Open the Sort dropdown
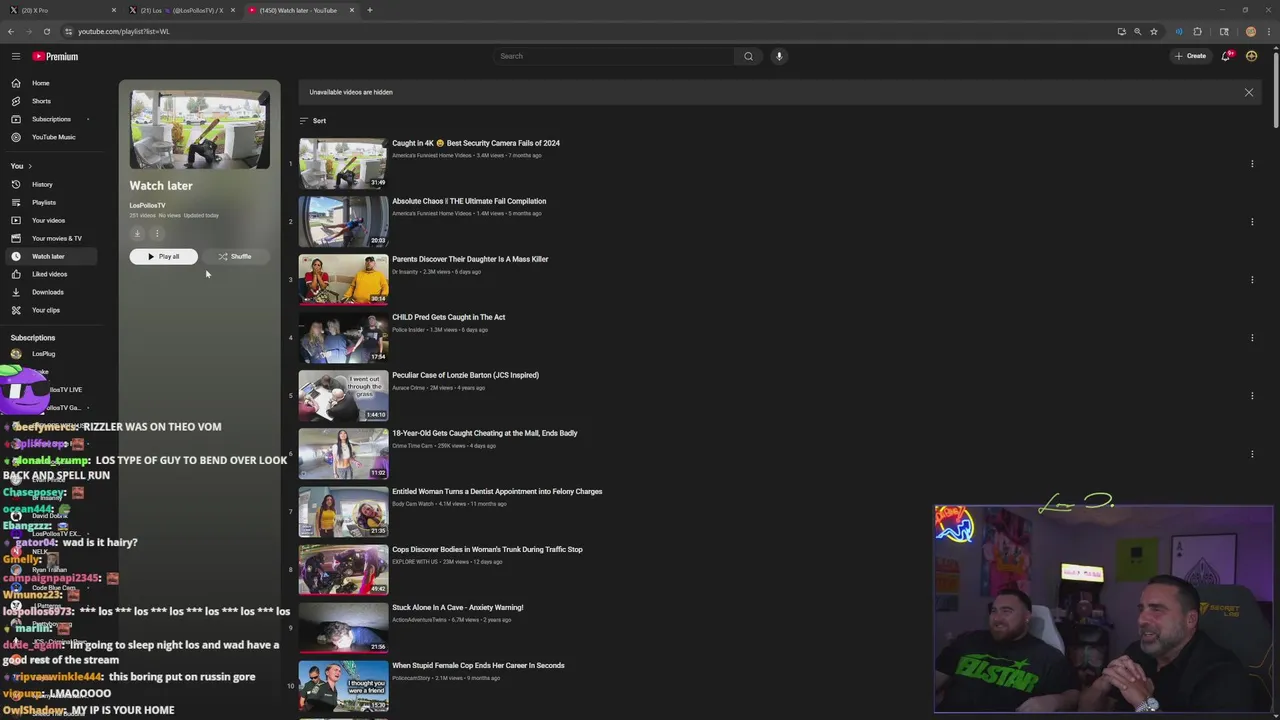 (313, 121)
